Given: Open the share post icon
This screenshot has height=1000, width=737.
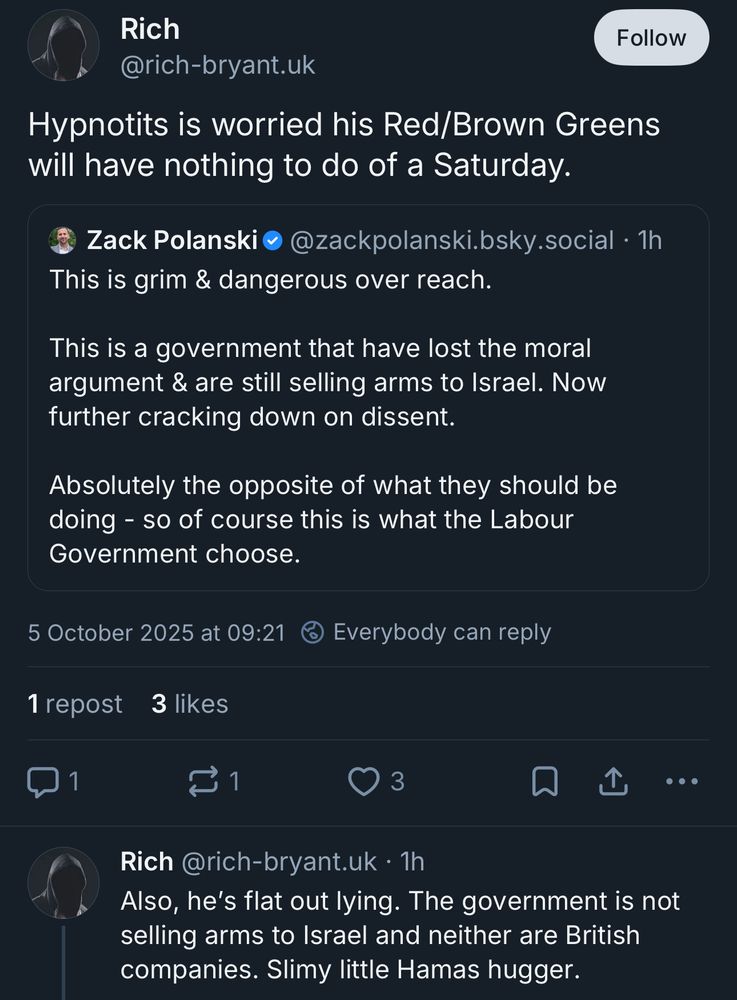Looking at the screenshot, I should tap(611, 782).
